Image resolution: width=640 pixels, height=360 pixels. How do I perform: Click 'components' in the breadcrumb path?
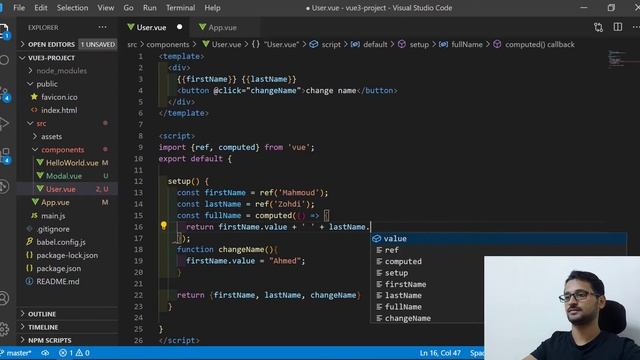click(x=168, y=44)
